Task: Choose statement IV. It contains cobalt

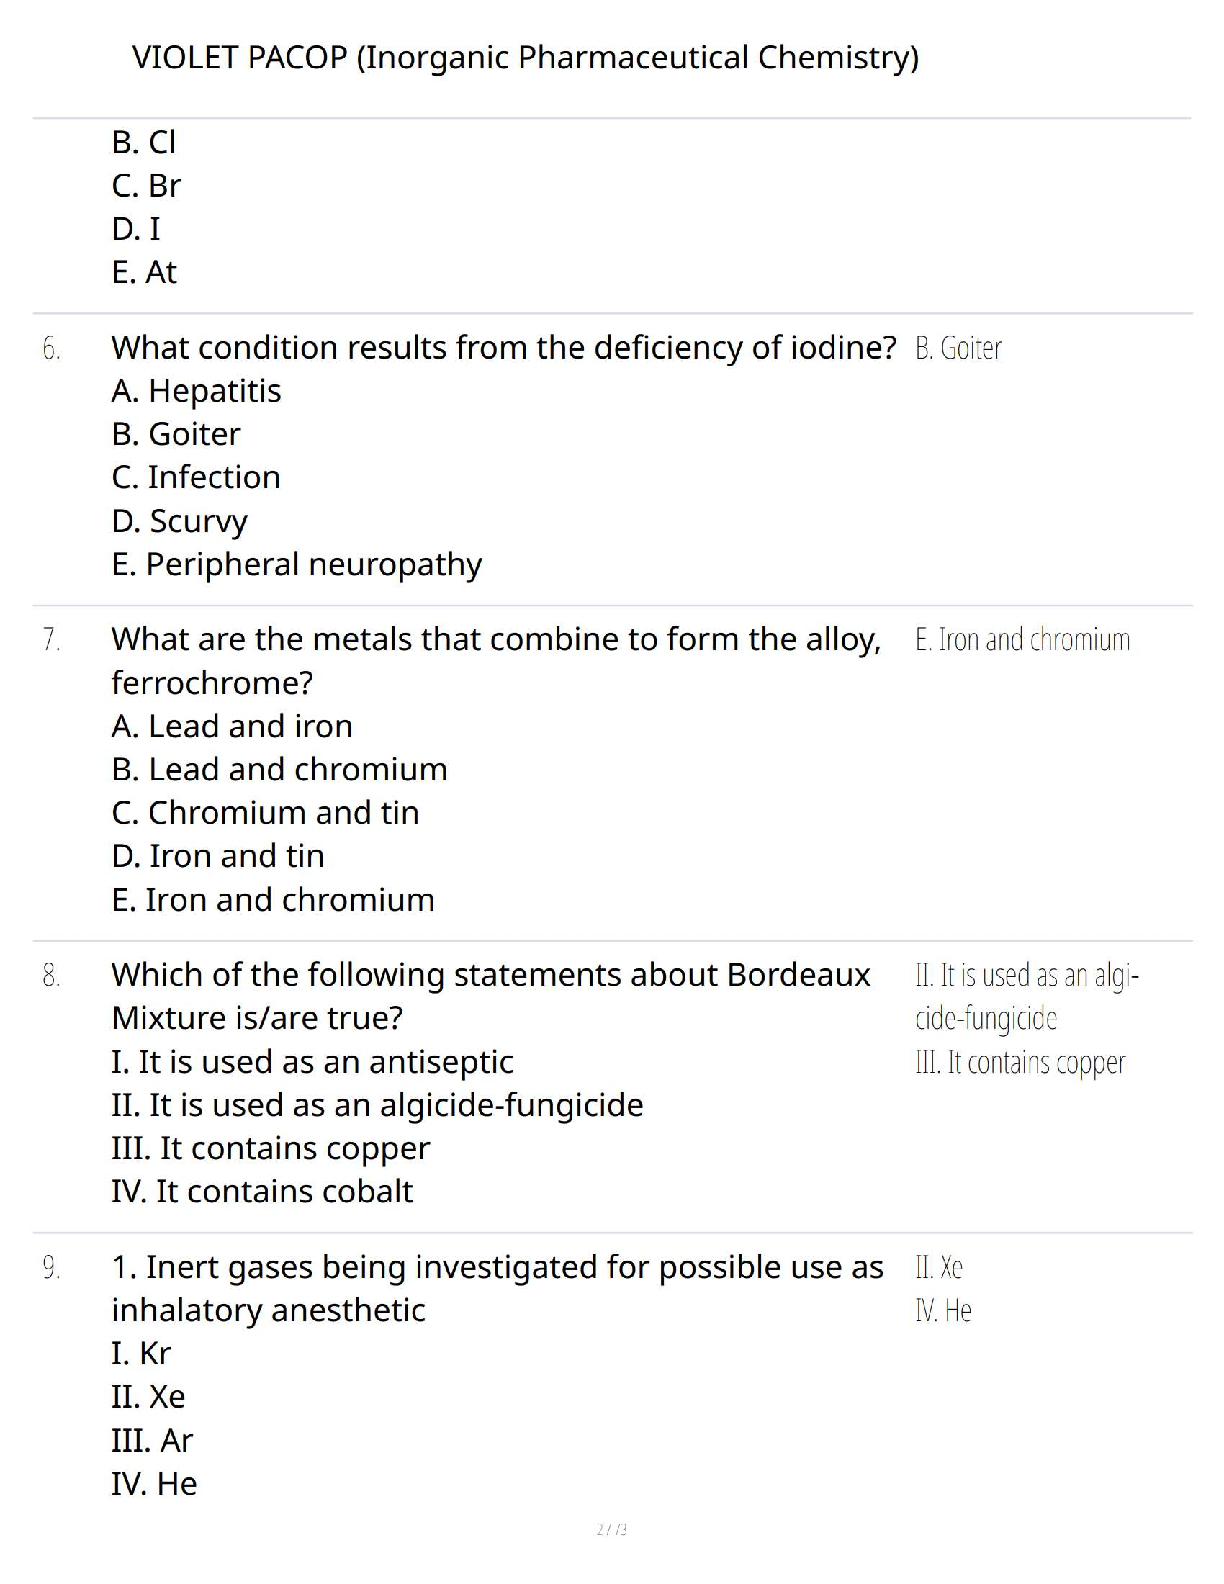Action: (x=262, y=1191)
